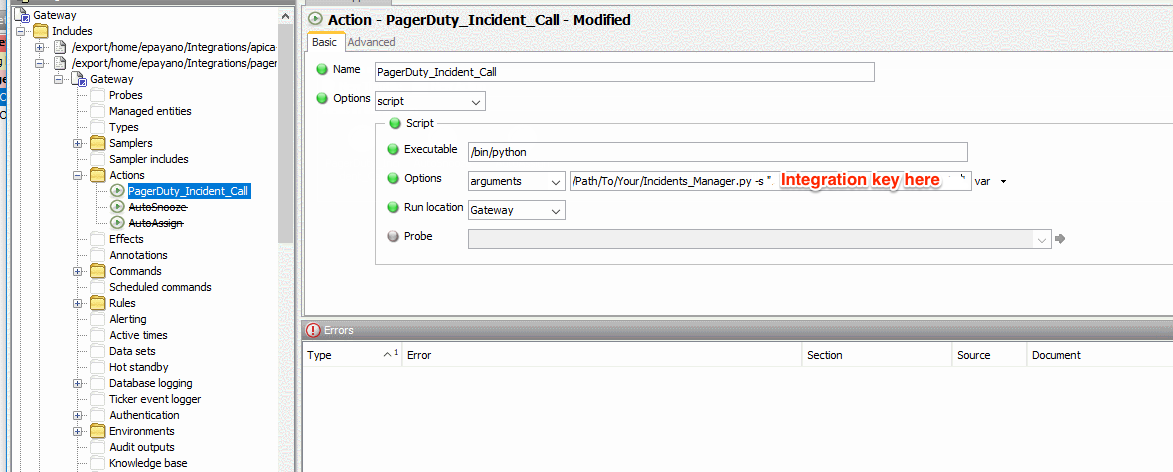Click the AutoAssign action icon
1173x472 pixels.
coord(117,223)
